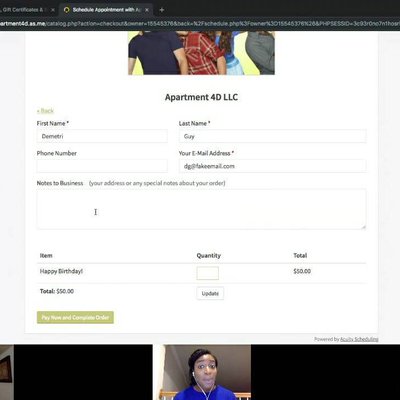Click Pay Now and Complete Order
Image resolution: width=400 pixels, height=400 pixels.
coord(75,317)
